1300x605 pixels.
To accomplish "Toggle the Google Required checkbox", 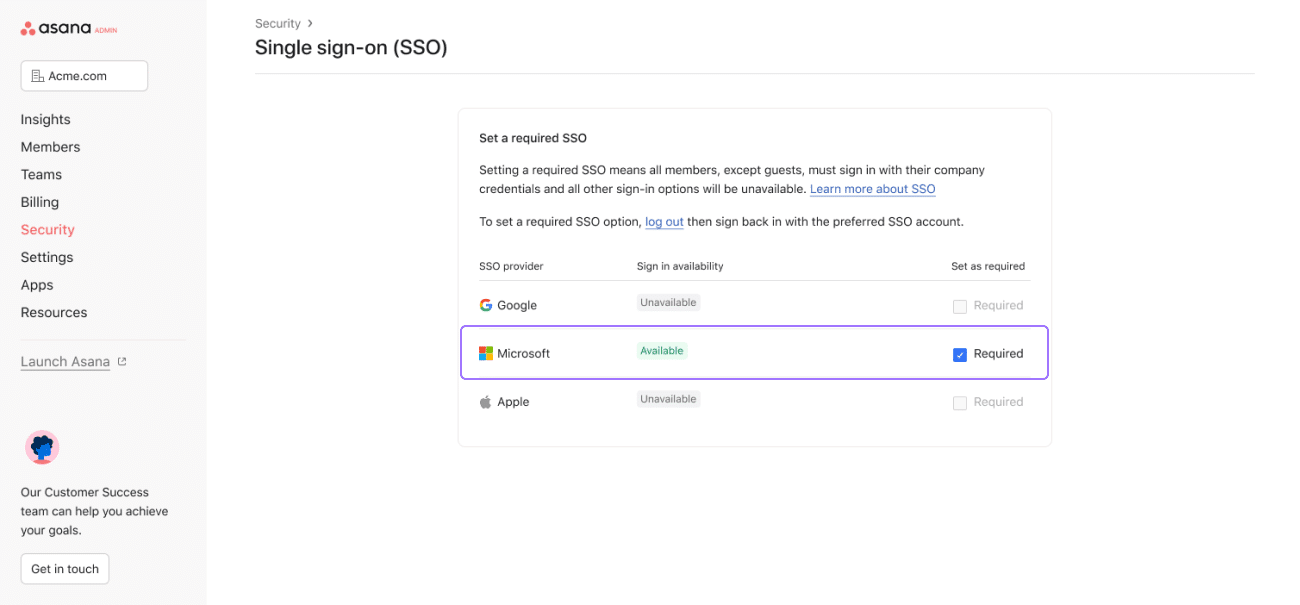I will [960, 306].
